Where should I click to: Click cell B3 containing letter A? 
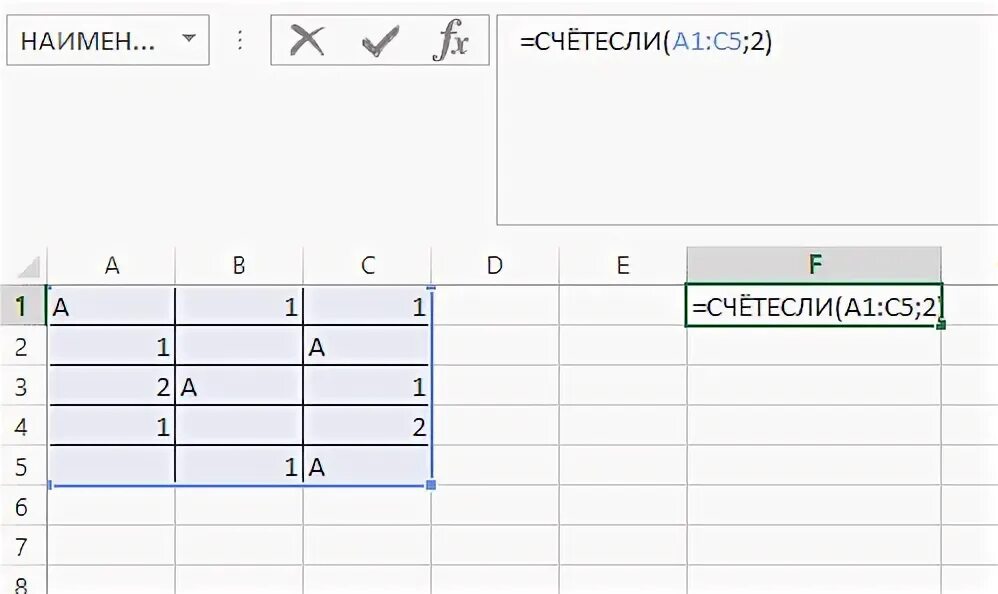click(x=239, y=386)
